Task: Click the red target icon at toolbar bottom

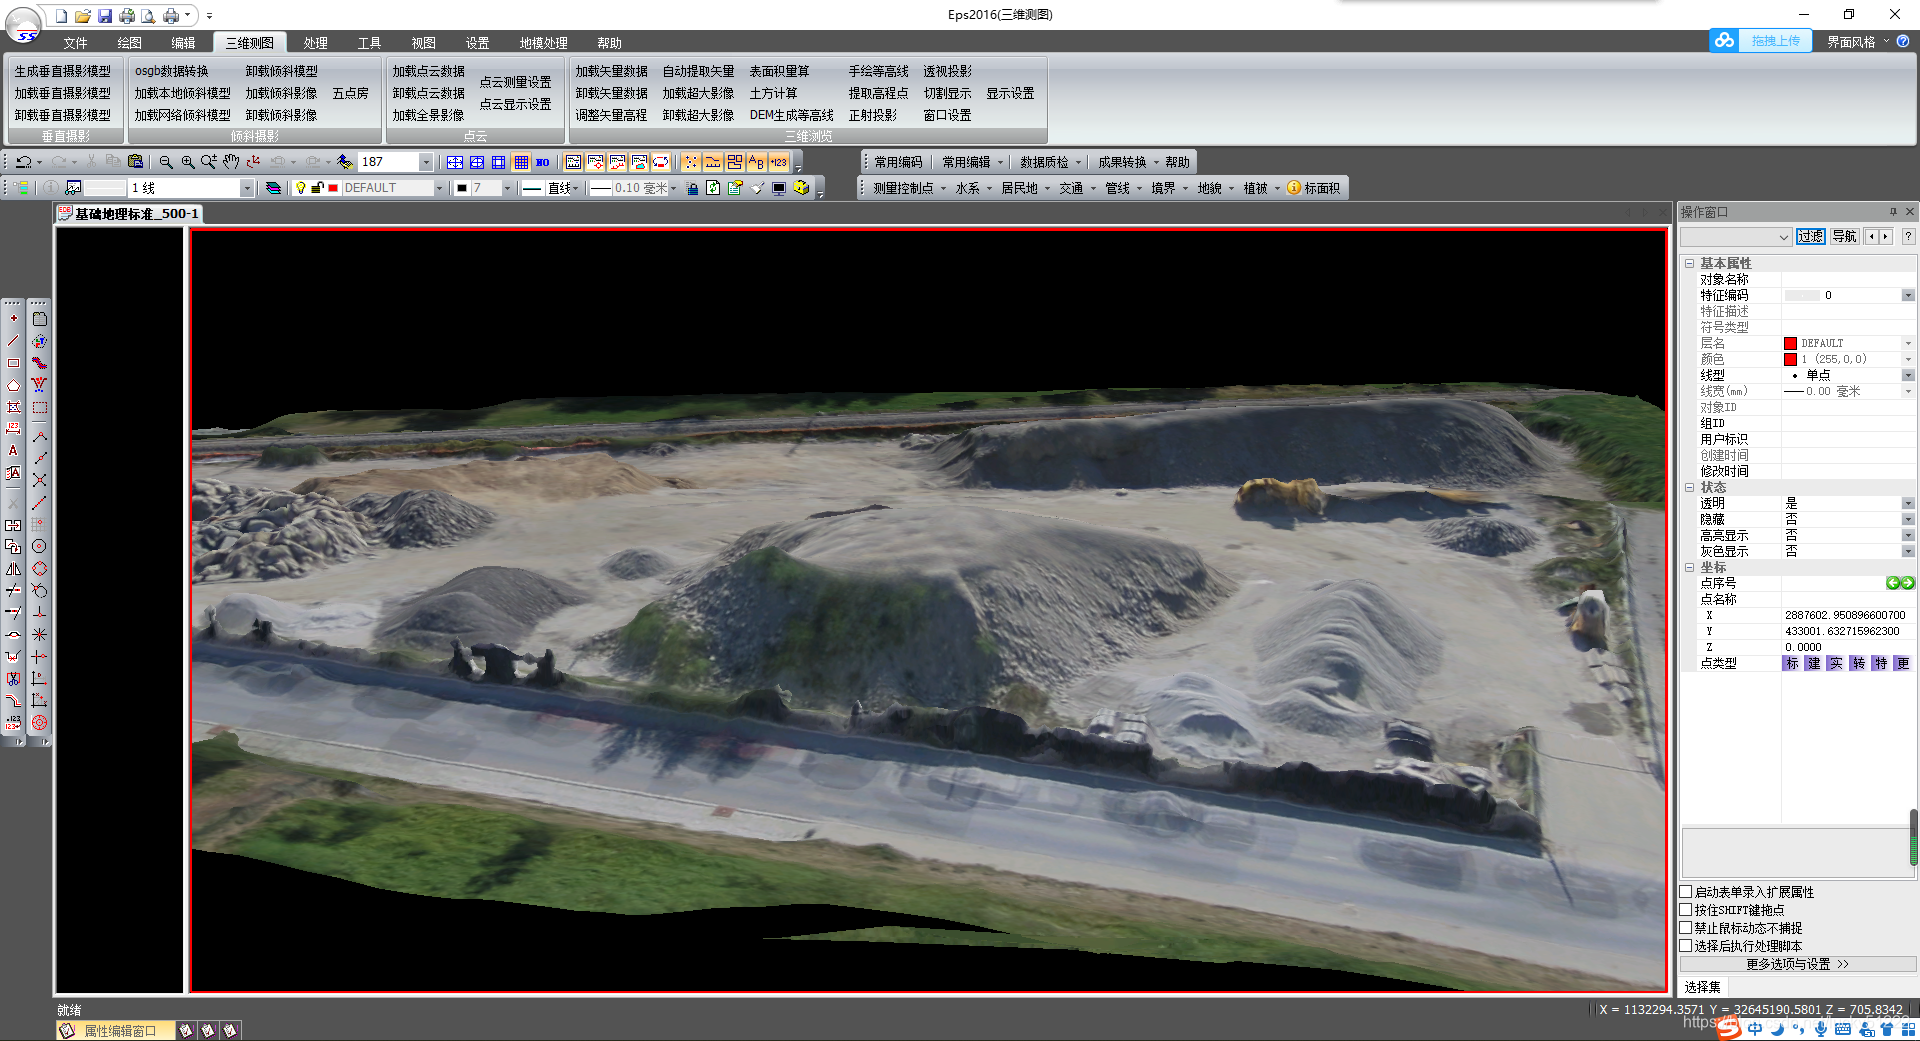Action: coord(39,723)
